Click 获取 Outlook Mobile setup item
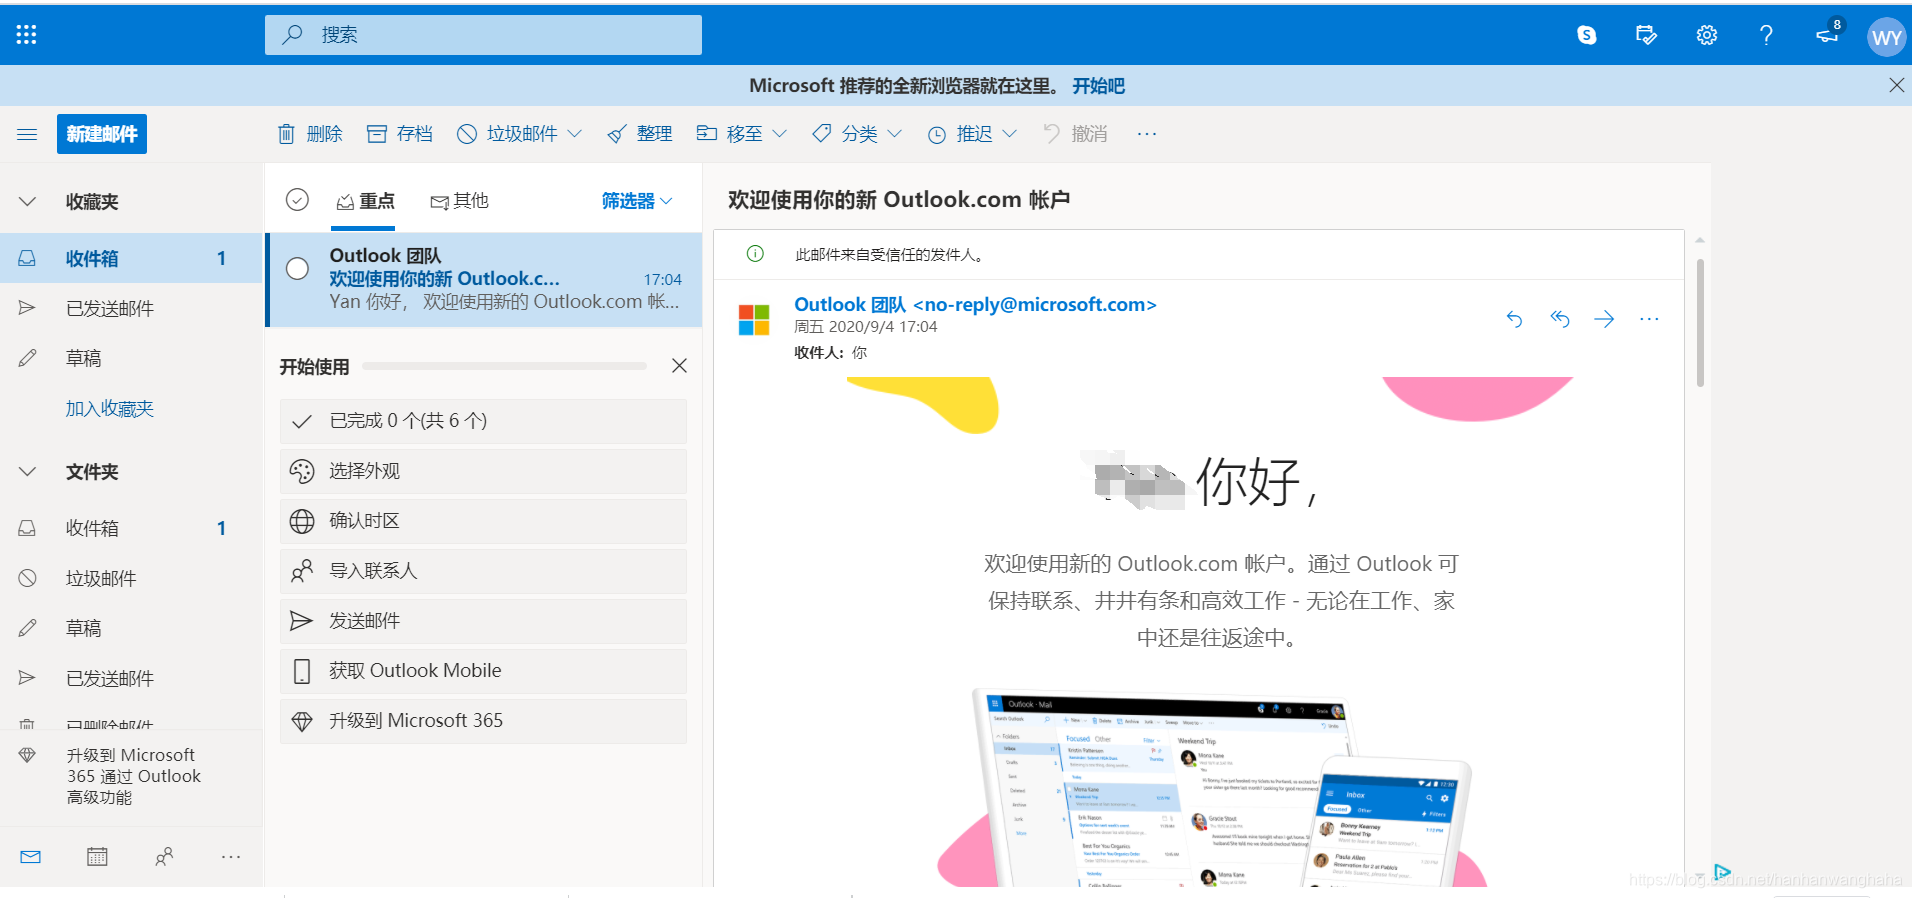Screen dimensions: 1912x898 click(x=483, y=671)
